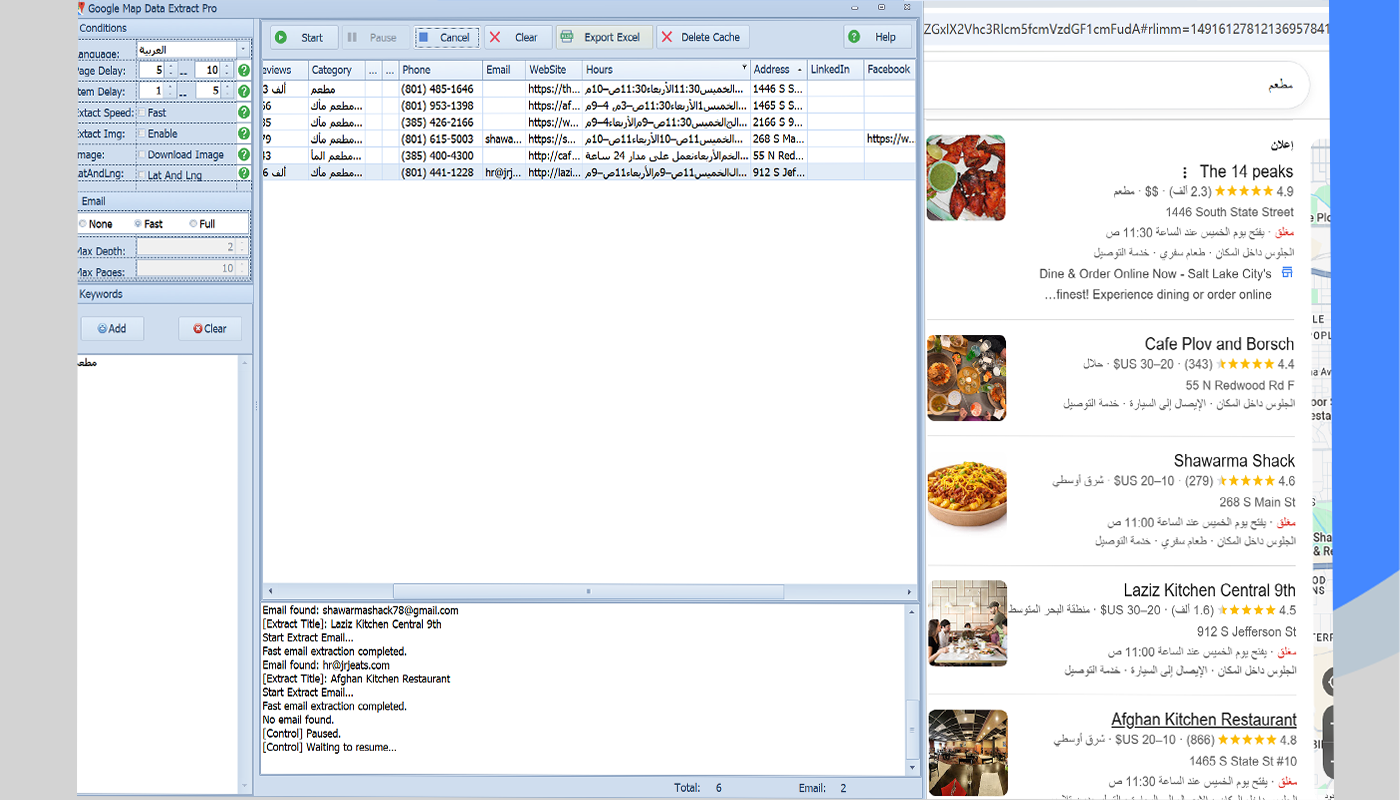The height and width of the screenshot is (800, 1400).
Task: Adjust Page Delay minimum spinner
Action: 171,71
